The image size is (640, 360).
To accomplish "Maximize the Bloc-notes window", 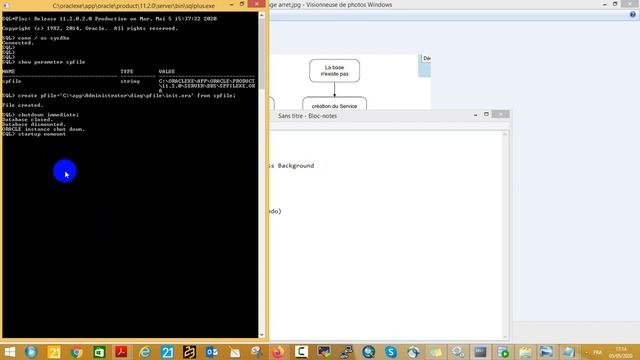I will click(486, 114).
